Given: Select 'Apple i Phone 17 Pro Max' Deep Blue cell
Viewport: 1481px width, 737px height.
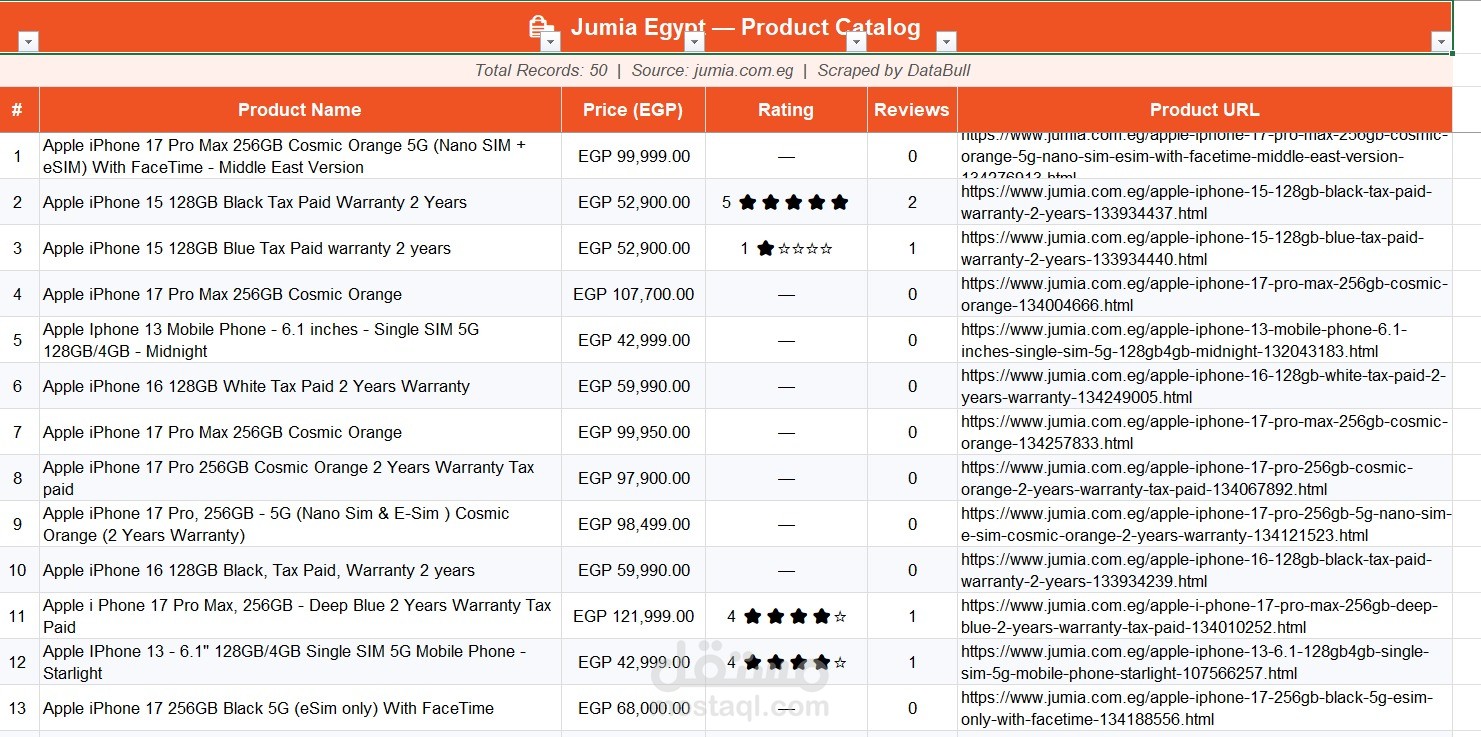Looking at the screenshot, I should pos(300,616).
